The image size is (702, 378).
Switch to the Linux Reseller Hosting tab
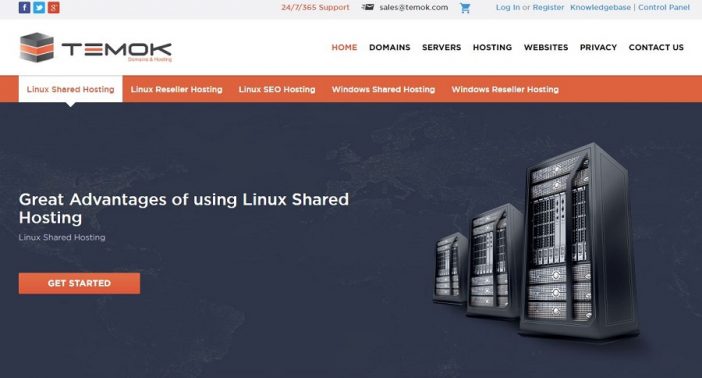pyautogui.click(x=176, y=89)
